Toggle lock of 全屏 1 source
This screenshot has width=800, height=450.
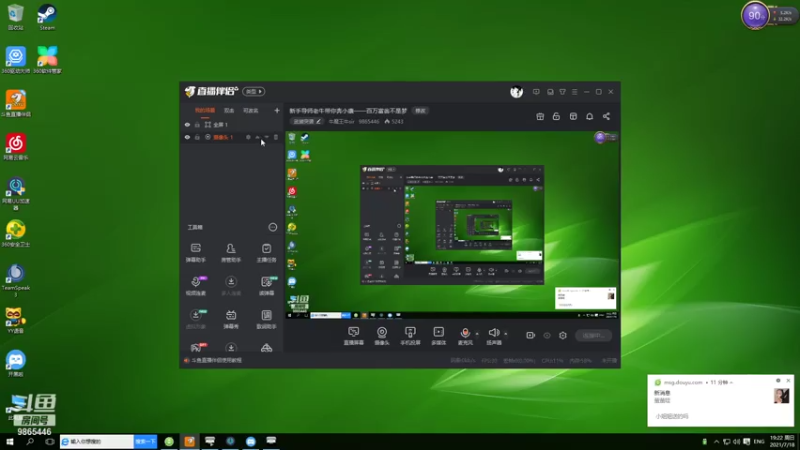pos(197,124)
